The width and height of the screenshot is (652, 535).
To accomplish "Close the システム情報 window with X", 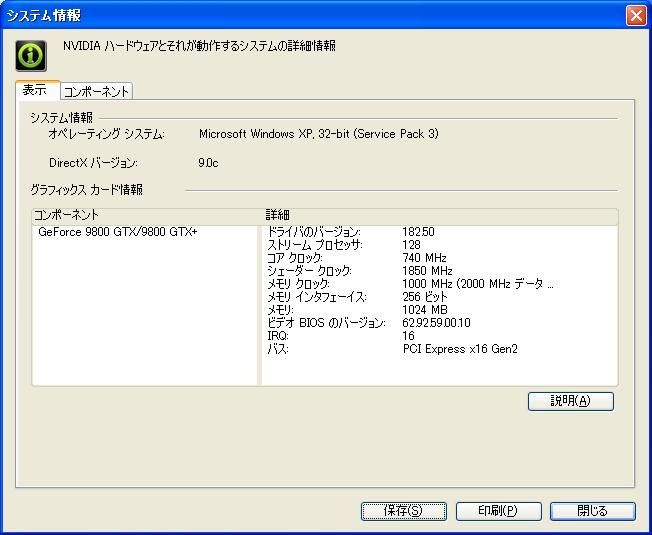I will click(636, 16).
